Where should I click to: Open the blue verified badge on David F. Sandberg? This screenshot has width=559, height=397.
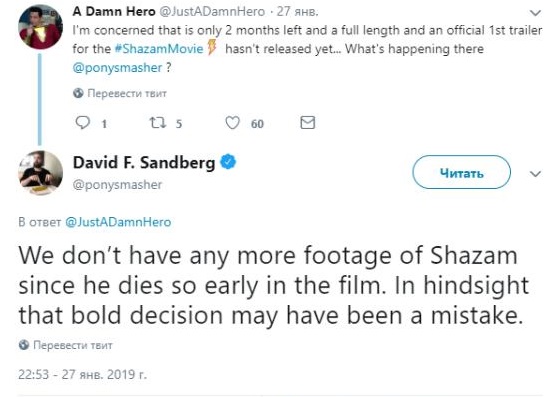[x=228, y=163]
